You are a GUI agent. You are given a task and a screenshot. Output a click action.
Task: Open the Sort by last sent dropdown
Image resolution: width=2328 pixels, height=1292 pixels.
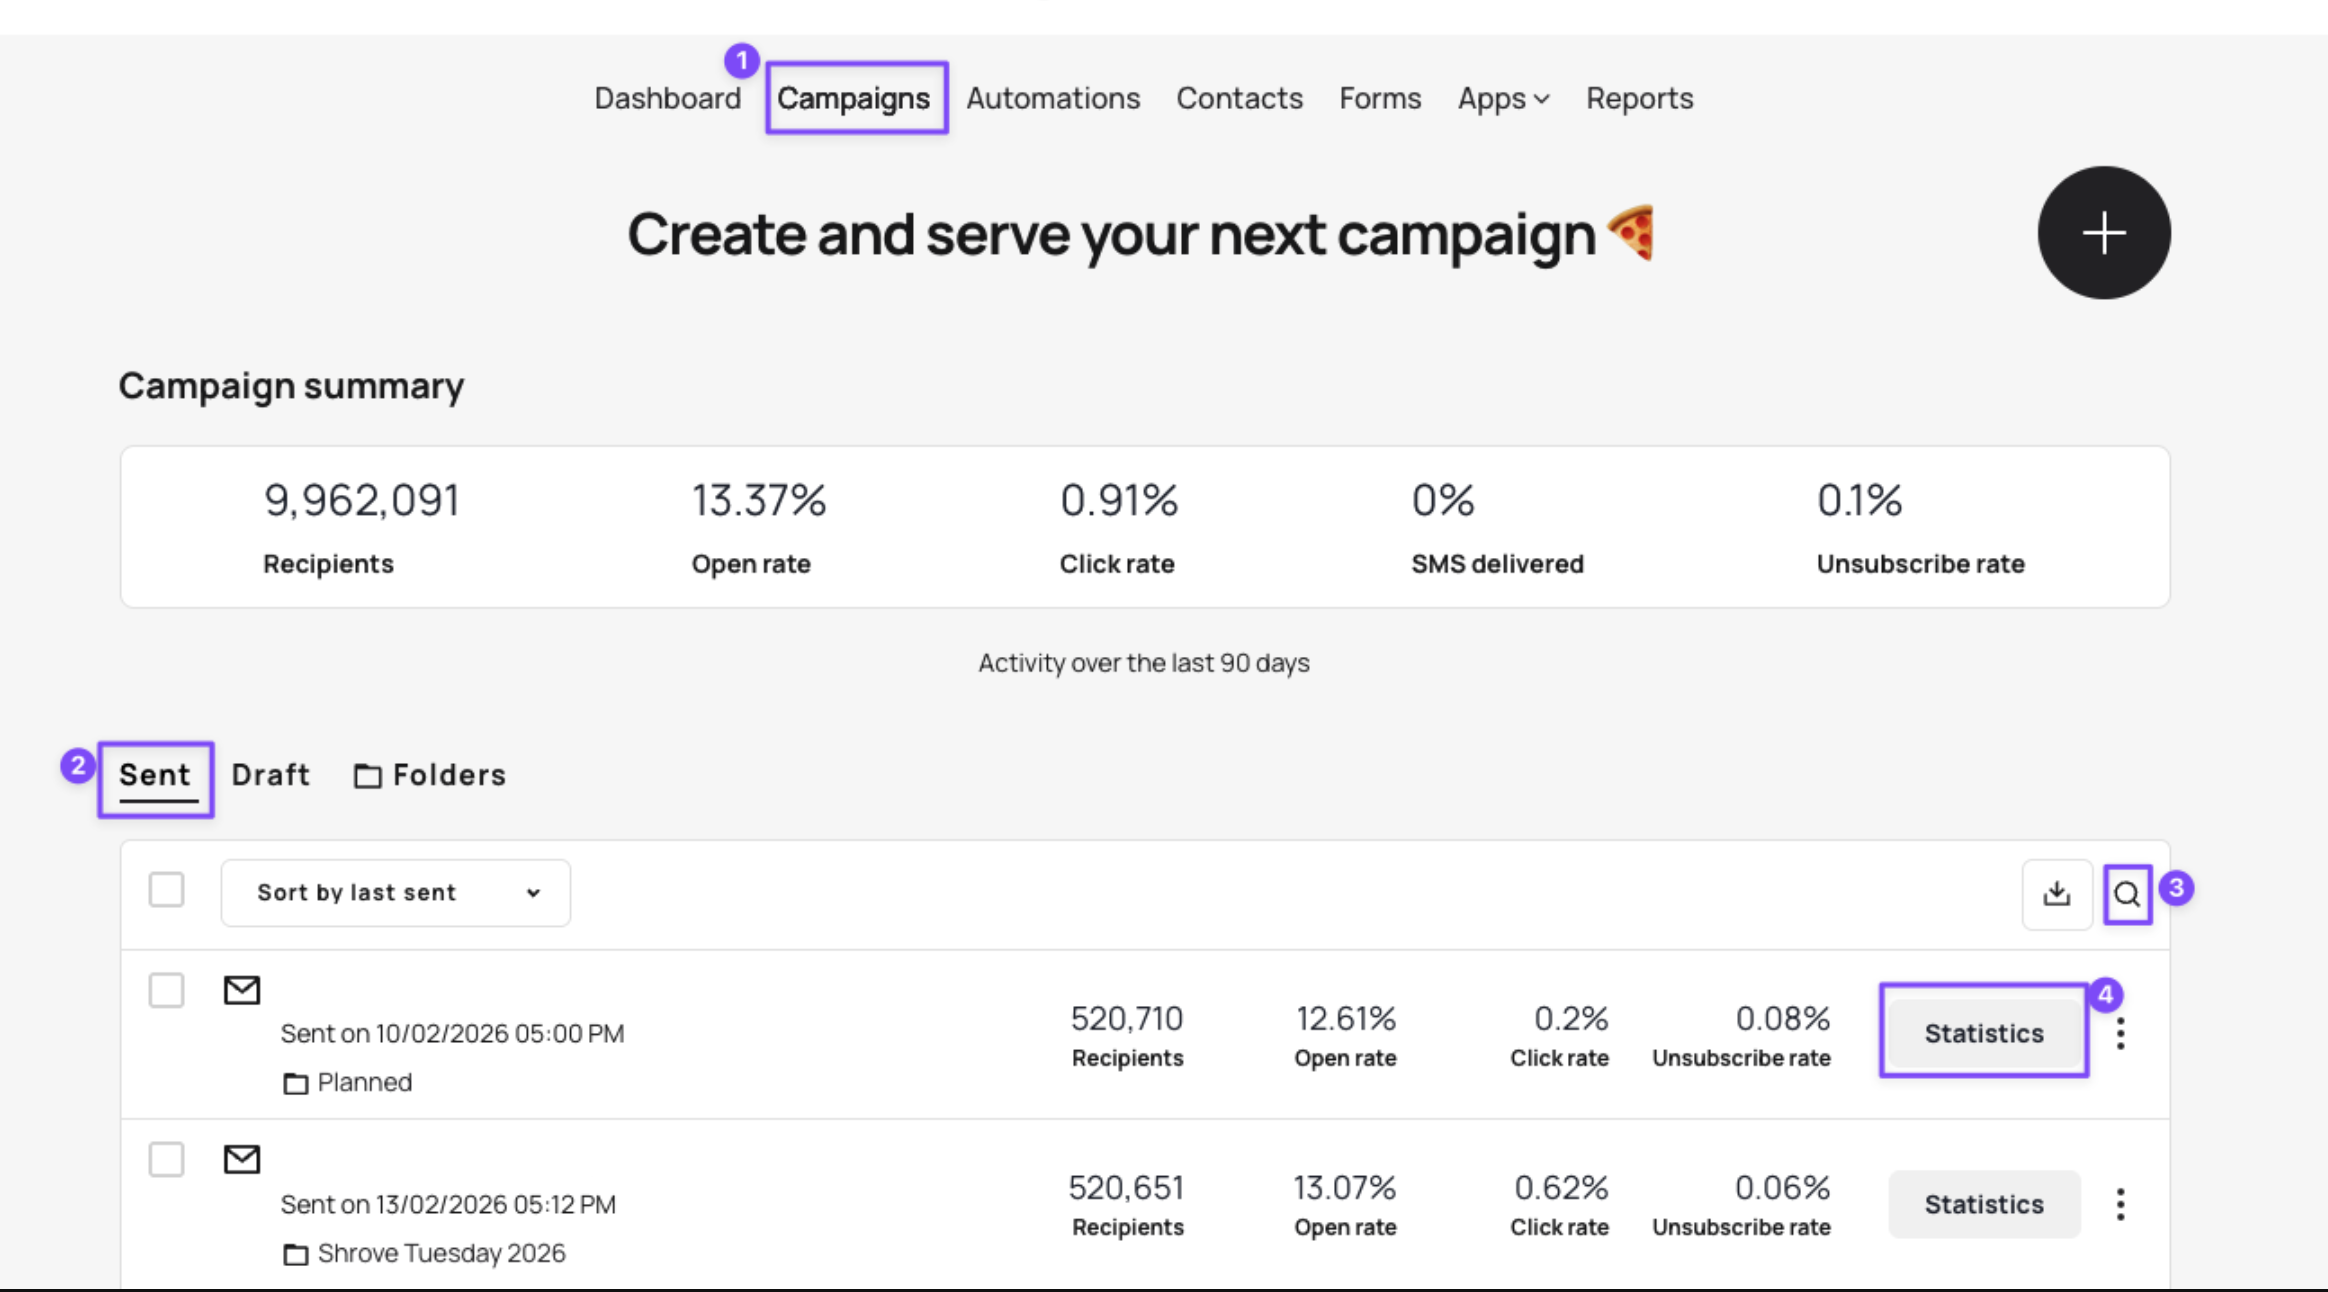coord(396,892)
